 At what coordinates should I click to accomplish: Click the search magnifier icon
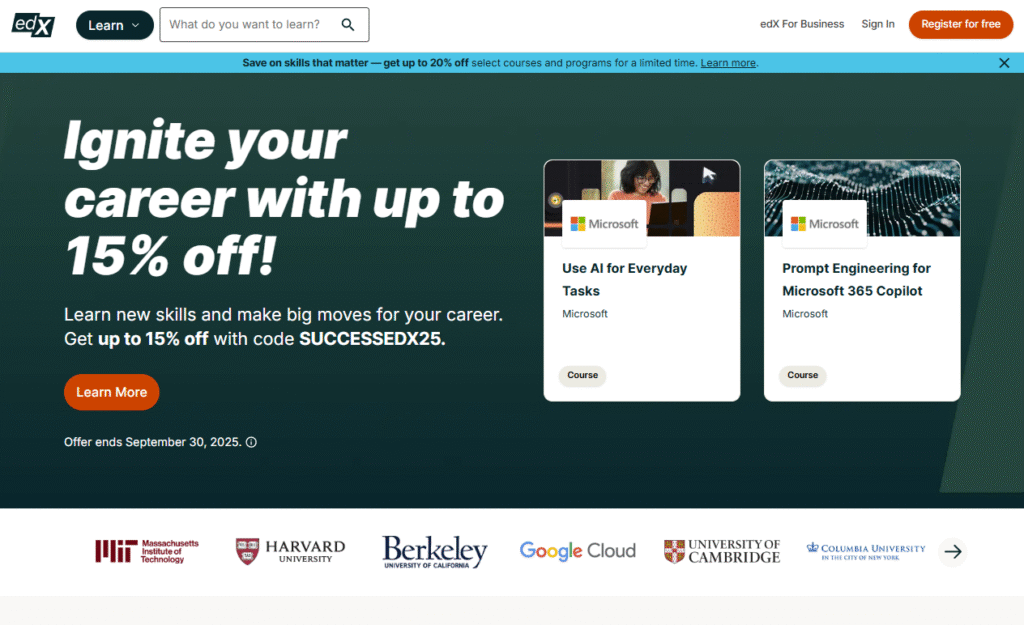tap(348, 25)
